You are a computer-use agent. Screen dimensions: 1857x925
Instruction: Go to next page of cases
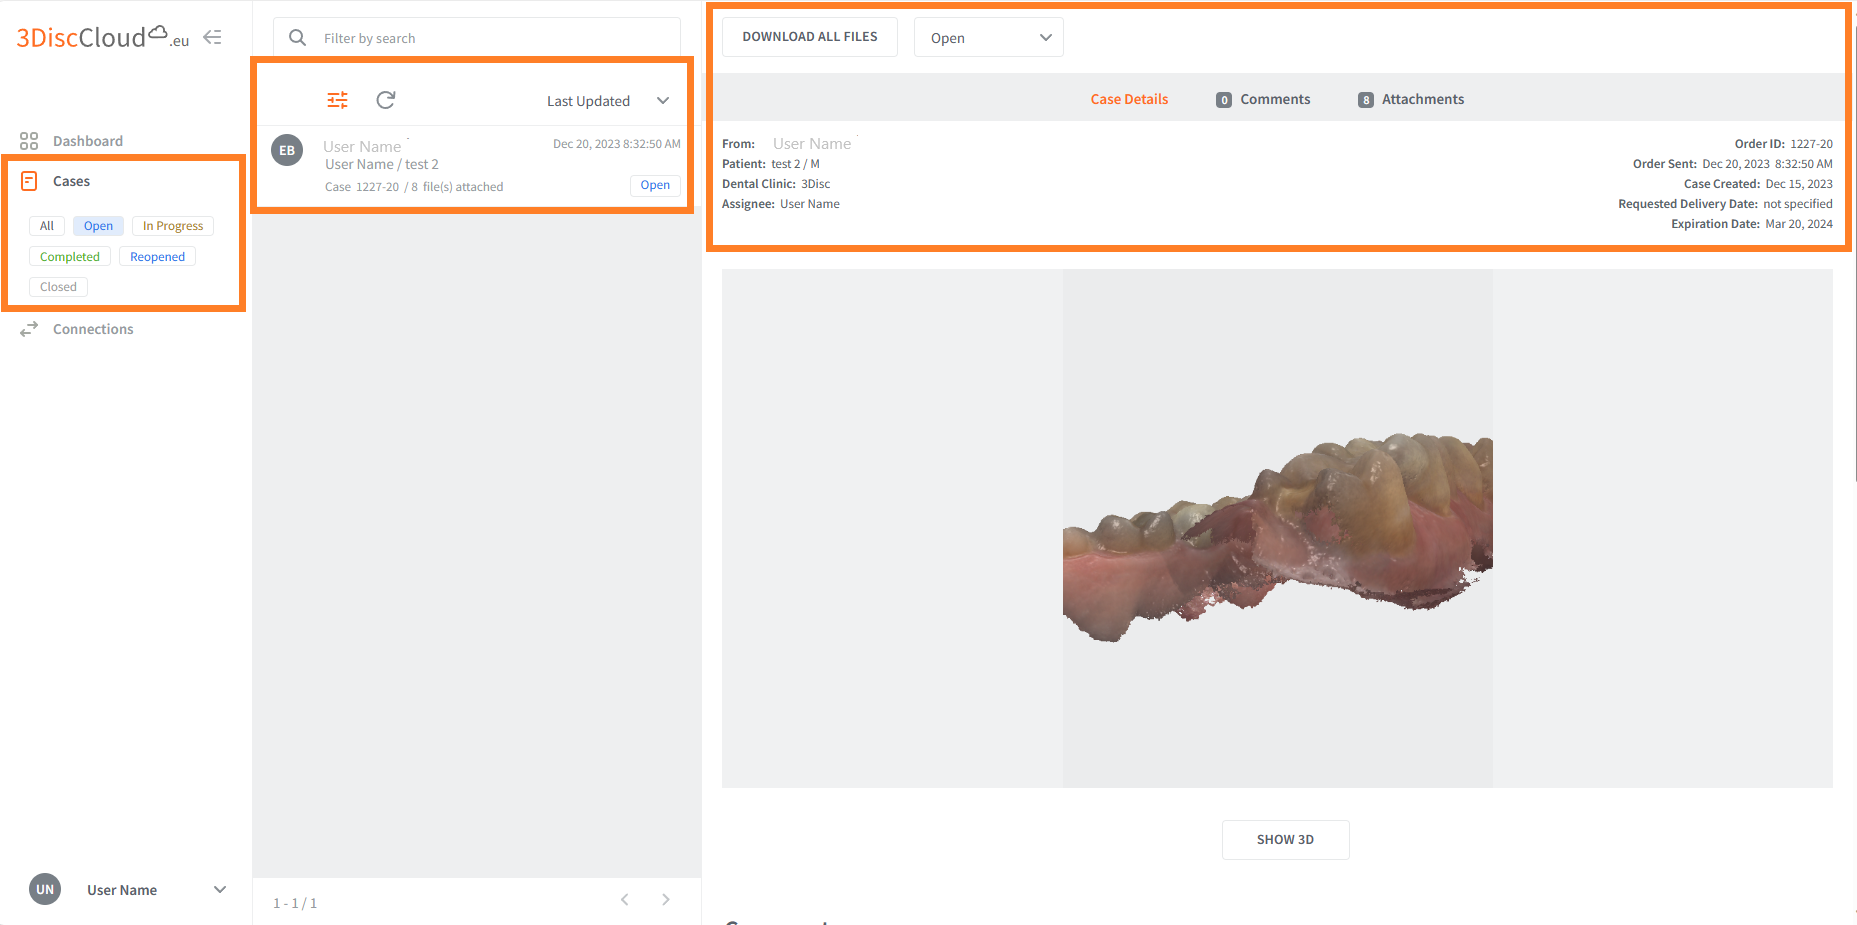tap(666, 900)
